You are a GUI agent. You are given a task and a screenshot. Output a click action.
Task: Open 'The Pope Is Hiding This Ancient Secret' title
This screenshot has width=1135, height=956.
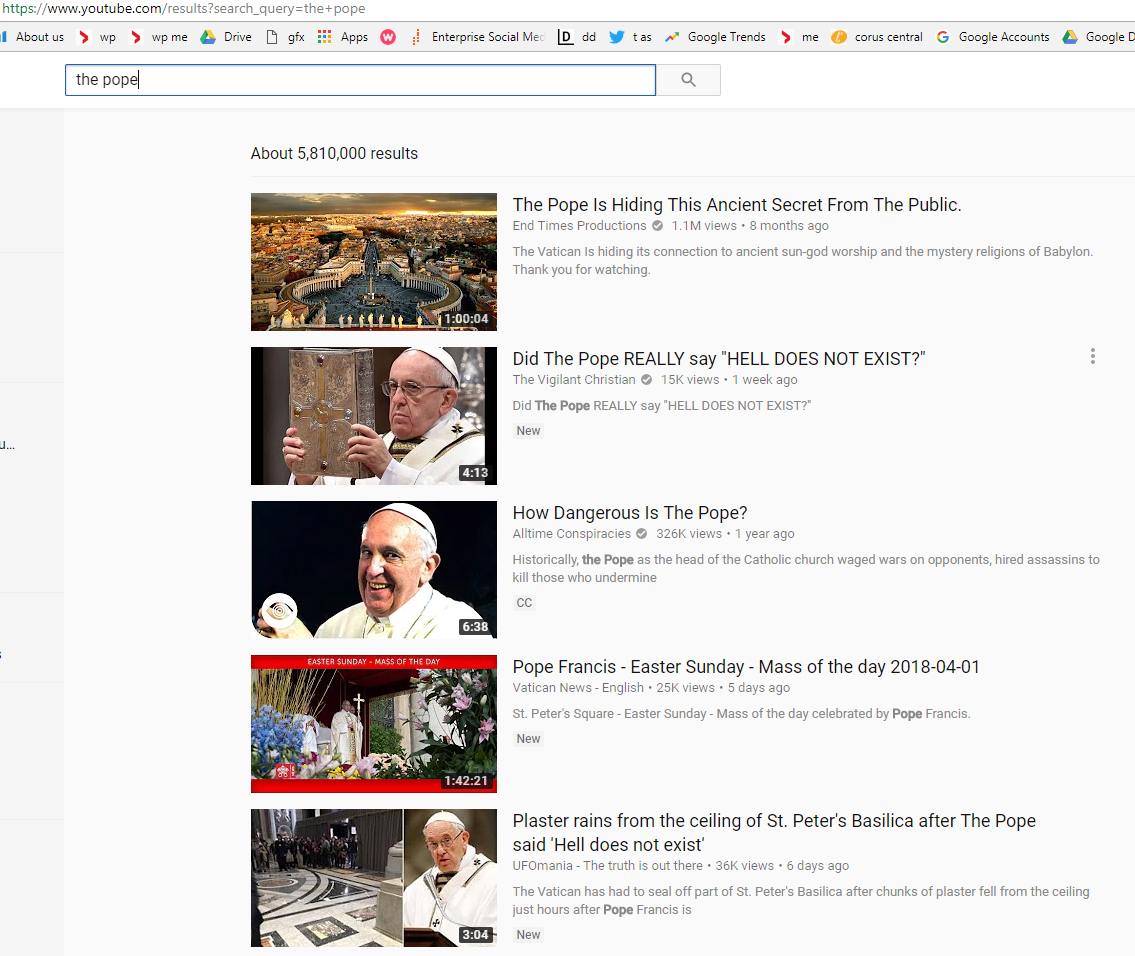(736, 205)
